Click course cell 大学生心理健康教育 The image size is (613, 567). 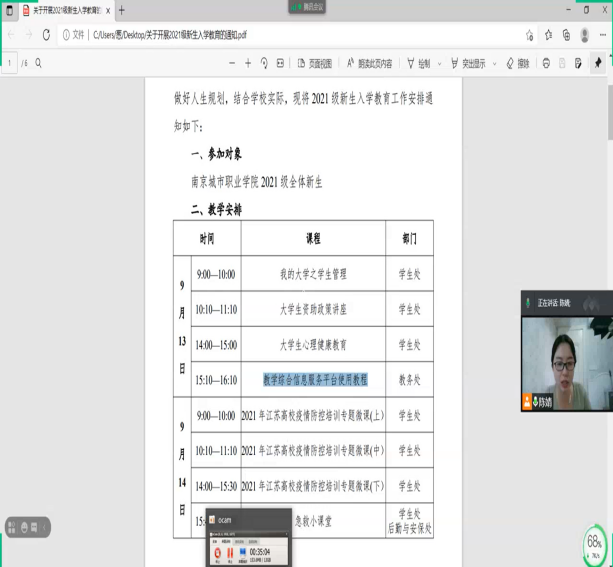(313, 345)
